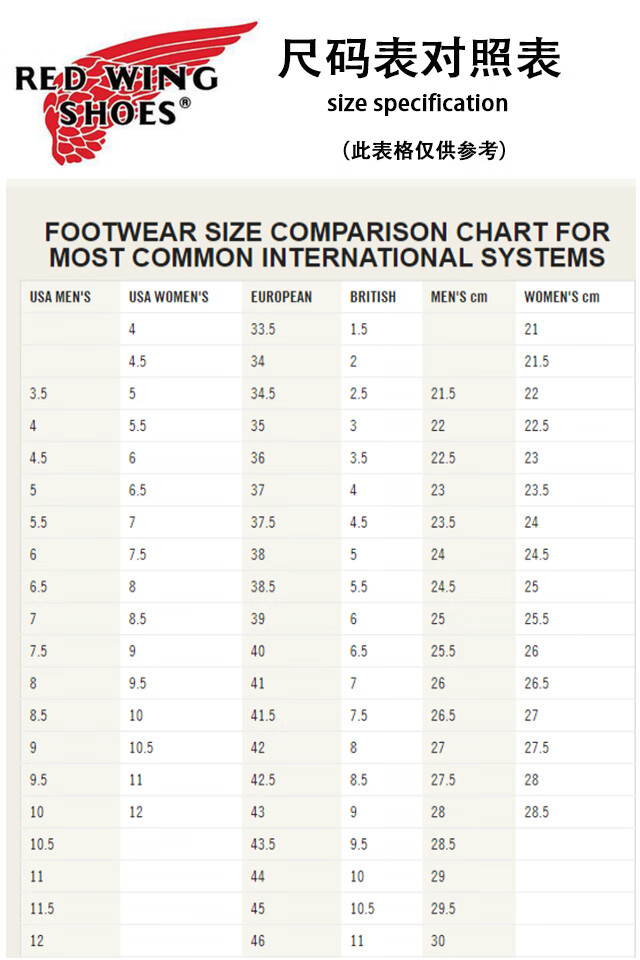Click the USA Women's size 12 cell
The width and height of the screenshot is (640, 960).
pyautogui.click(x=136, y=812)
